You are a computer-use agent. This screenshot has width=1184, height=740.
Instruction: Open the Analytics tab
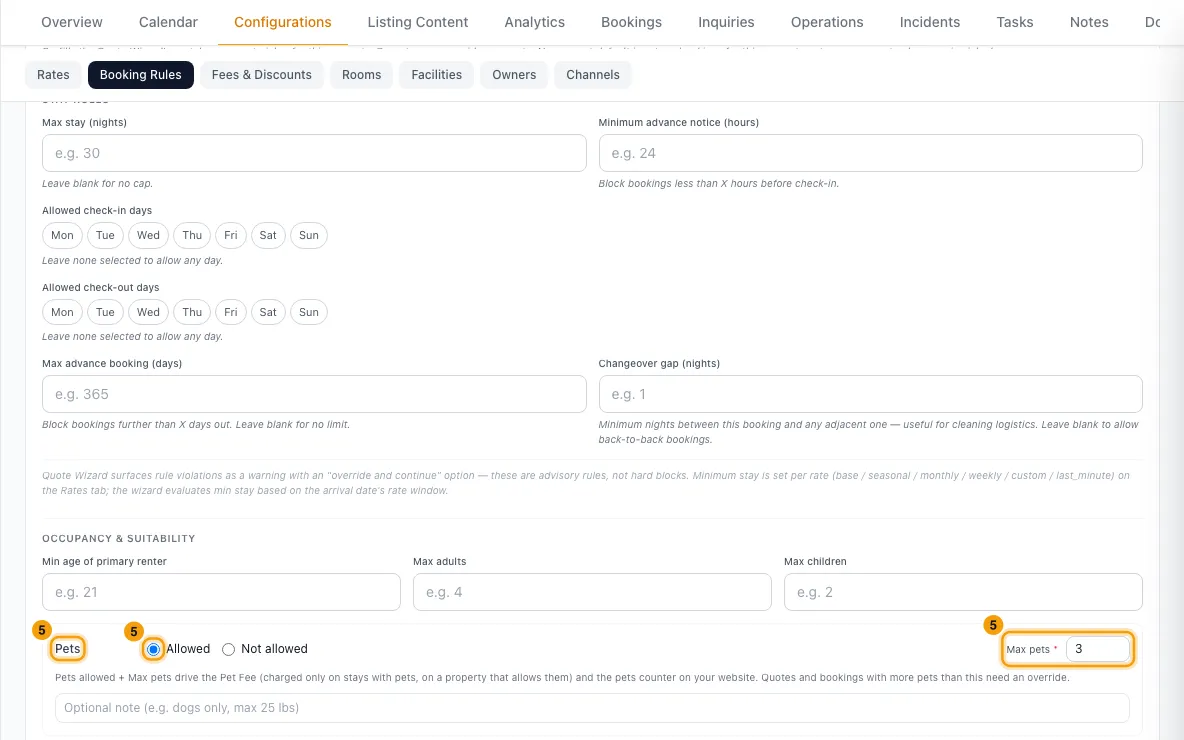[535, 23]
